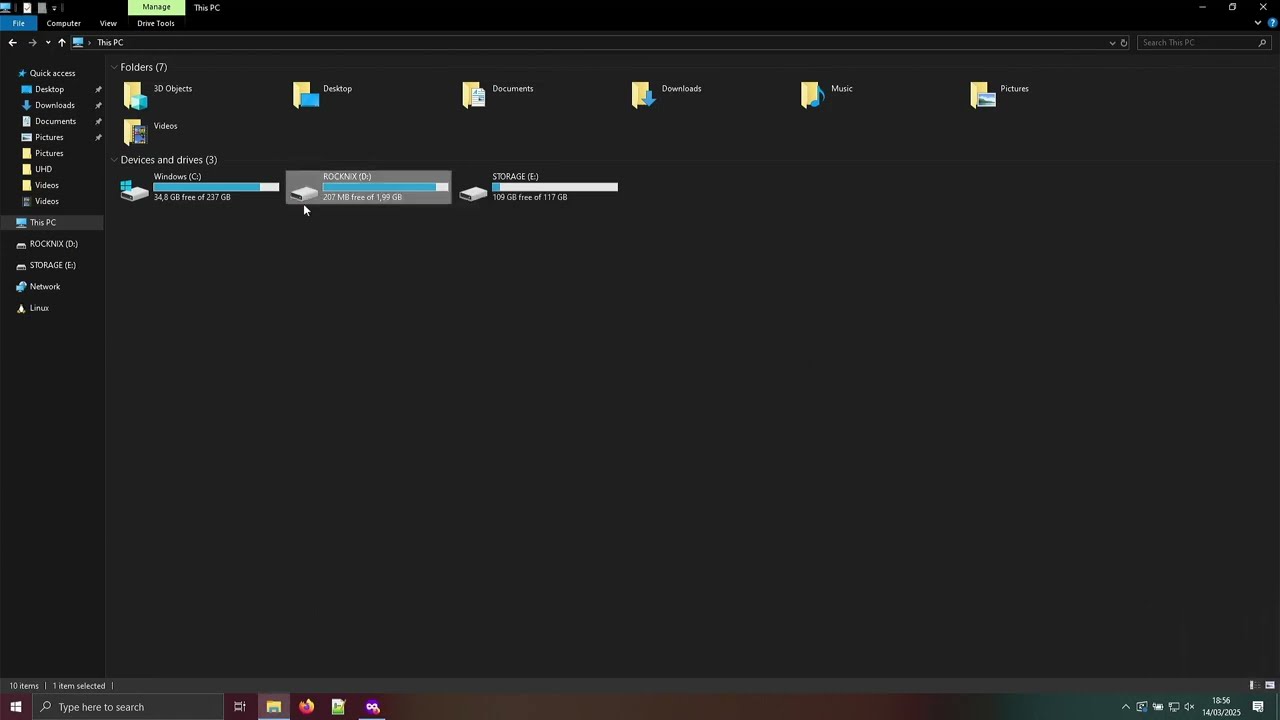This screenshot has height=720, width=1280.
Task: Refresh the This PC view
Action: coord(1124,43)
